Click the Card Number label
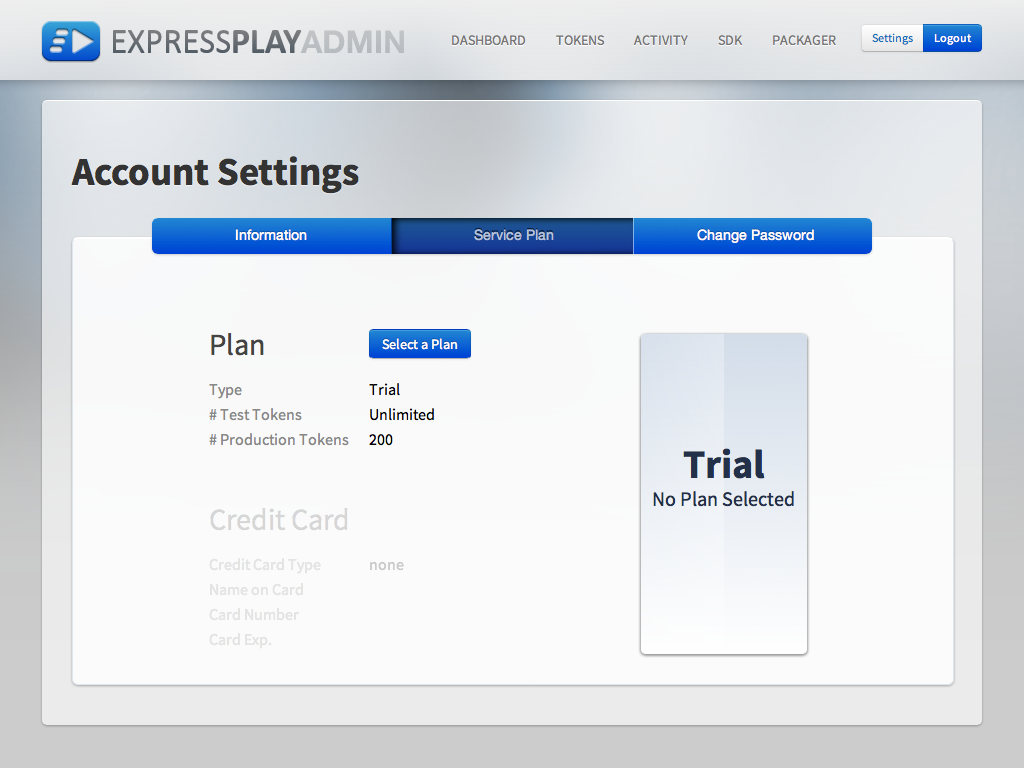Viewport: 1024px width, 768px height. coord(254,615)
